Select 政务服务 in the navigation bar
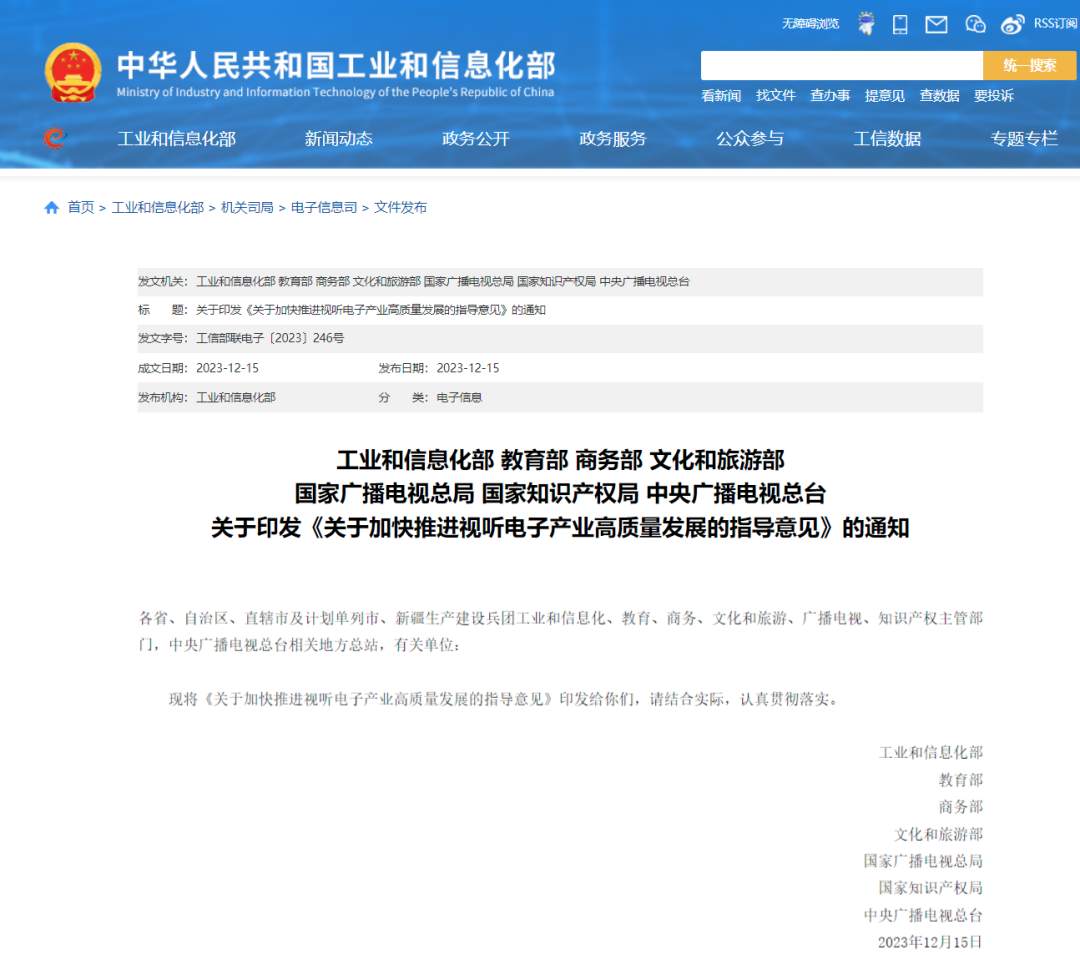The height and width of the screenshot is (955, 1080). point(613,139)
